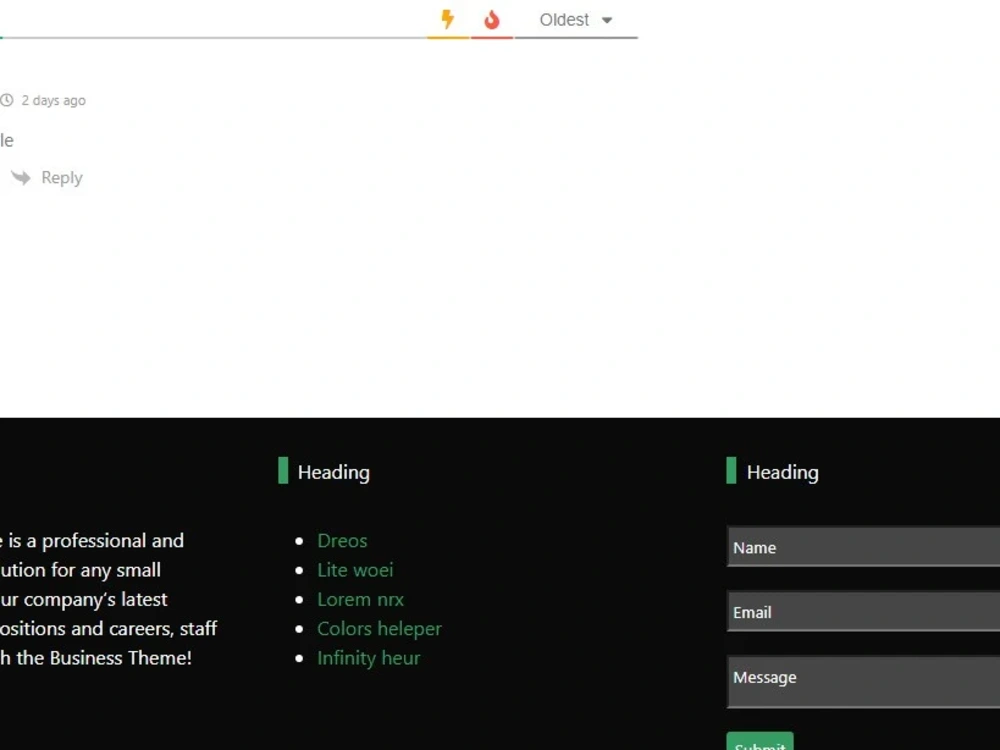The height and width of the screenshot is (750, 1000).
Task: Click the curved reply arrow icon
Action: point(21,177)
